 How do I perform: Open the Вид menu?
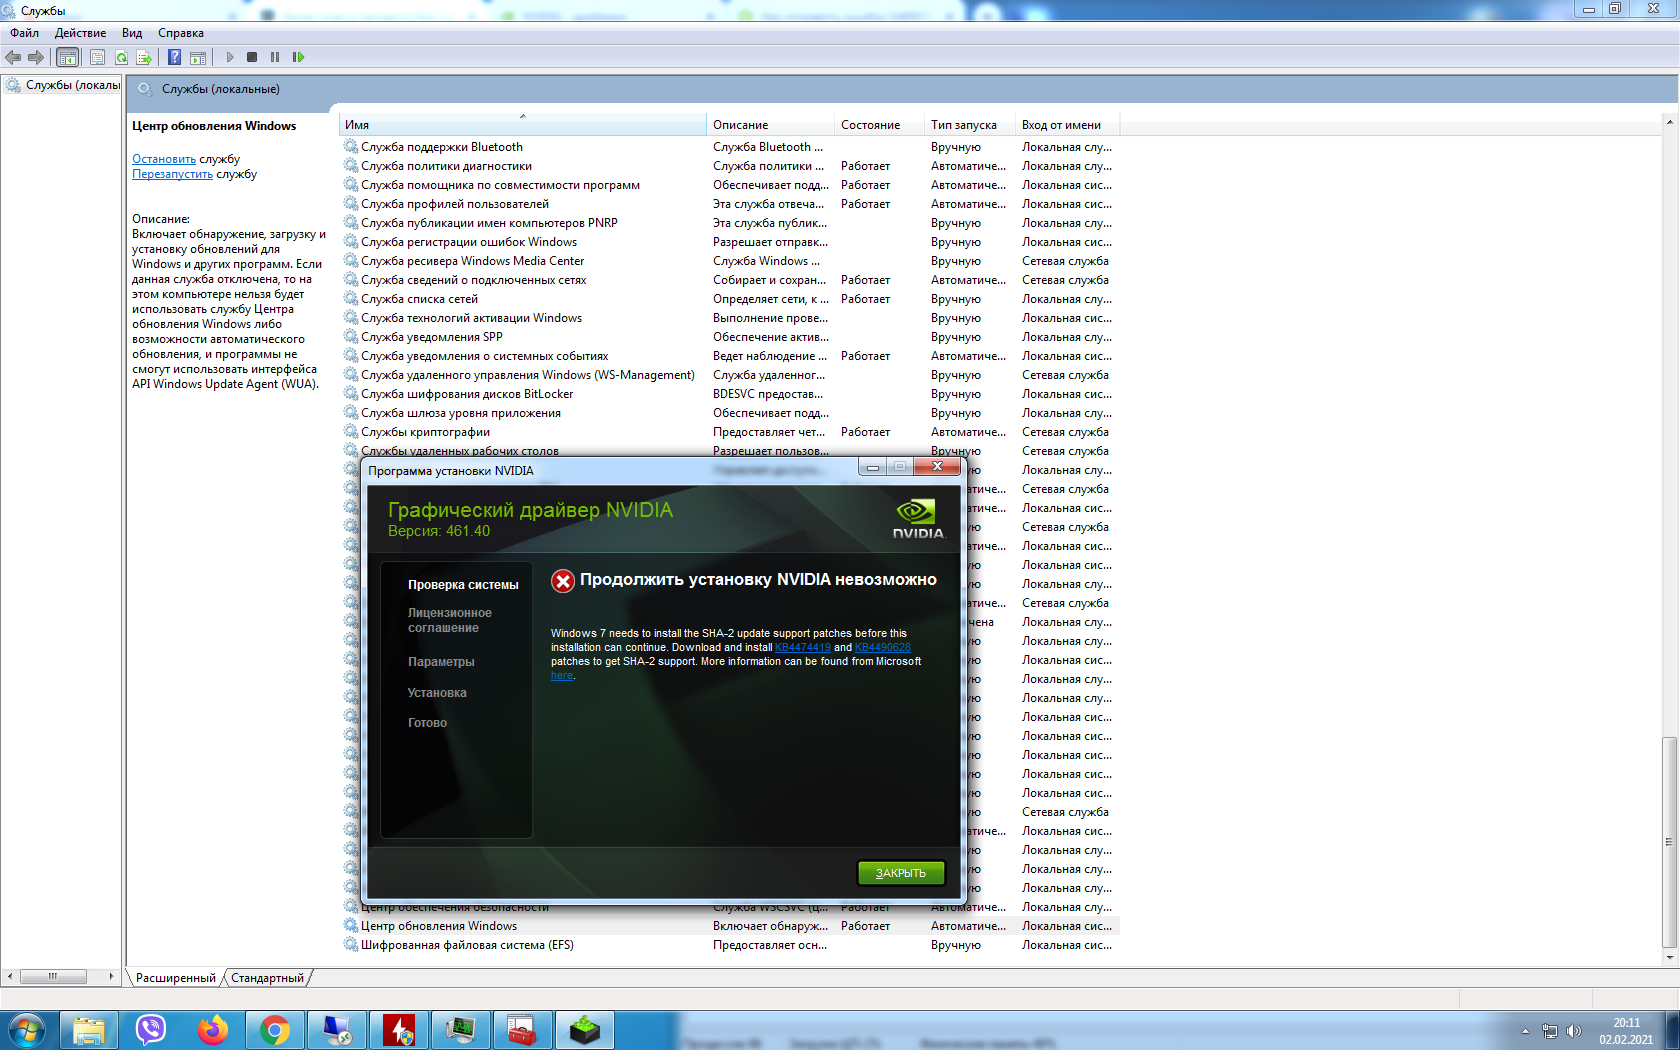[132, 33]
